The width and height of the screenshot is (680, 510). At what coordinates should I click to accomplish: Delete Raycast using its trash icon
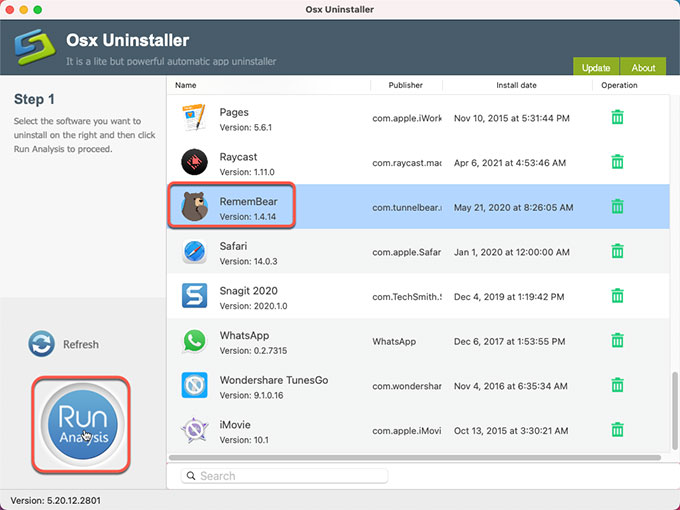[x=617, y=162]
